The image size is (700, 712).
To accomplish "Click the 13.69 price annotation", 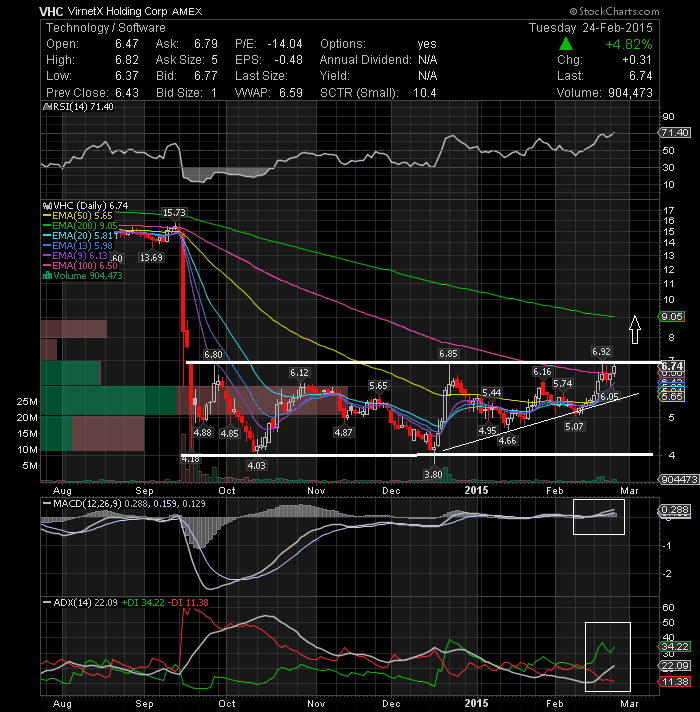I will [151, 257].
